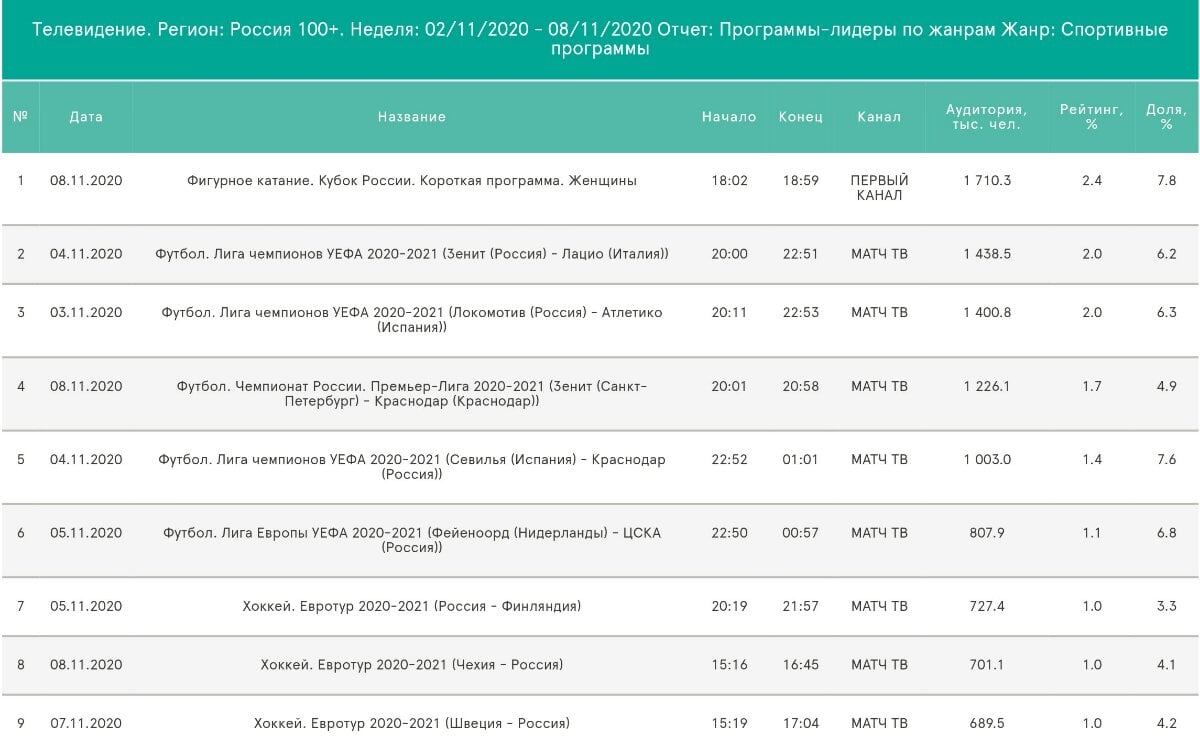Viewport: 1200px width, 749px height.
Task: Click end time 18:59
Action: (x=801, y=181)
